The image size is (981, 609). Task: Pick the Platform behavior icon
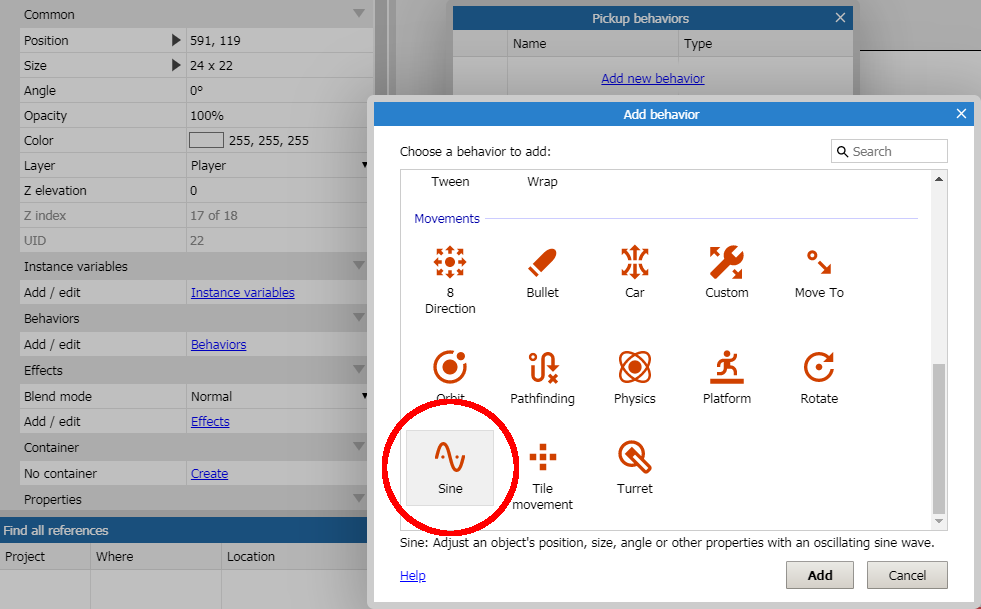[x=726, y=368]
